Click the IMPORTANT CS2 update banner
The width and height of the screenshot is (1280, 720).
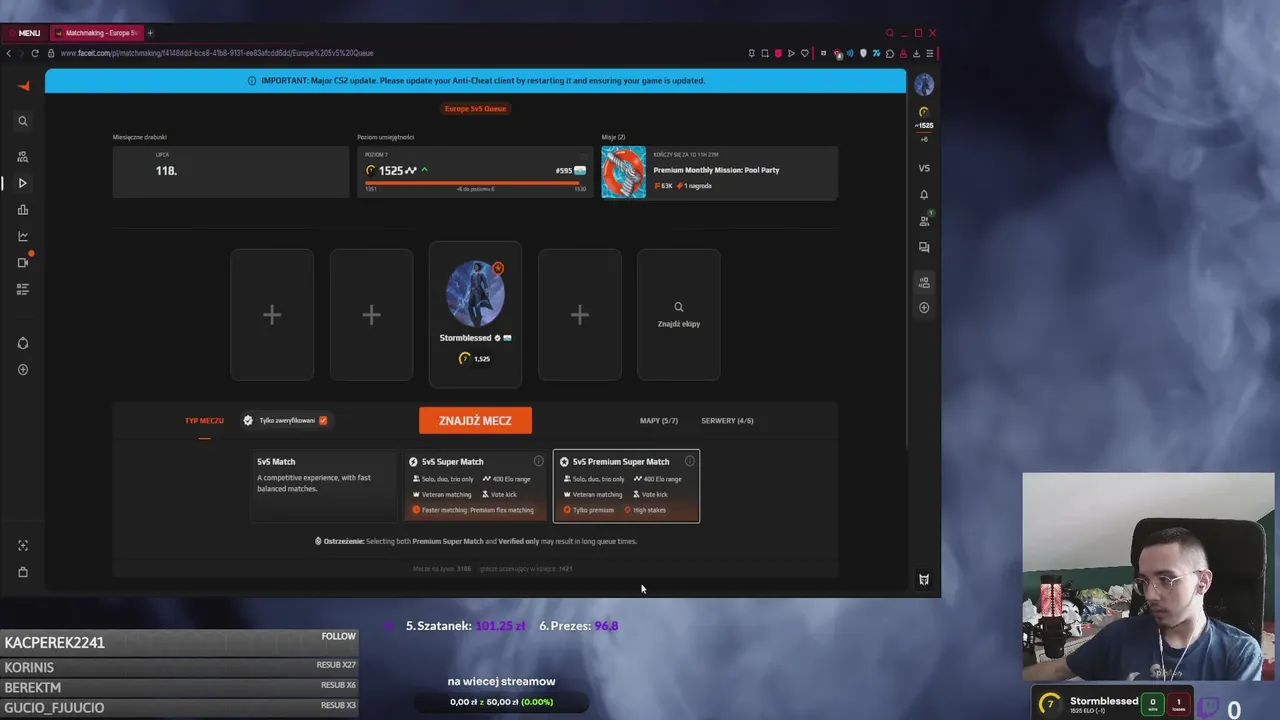(476, 80)
